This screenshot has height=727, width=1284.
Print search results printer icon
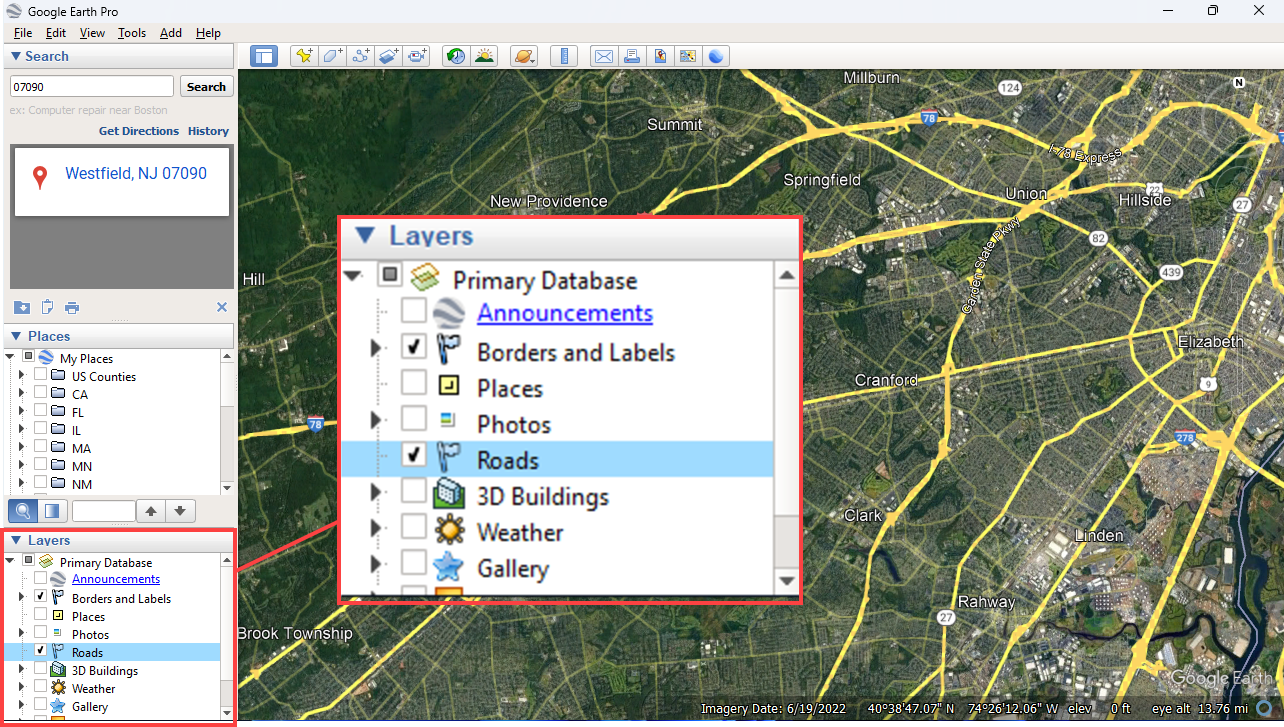point(72,307)
